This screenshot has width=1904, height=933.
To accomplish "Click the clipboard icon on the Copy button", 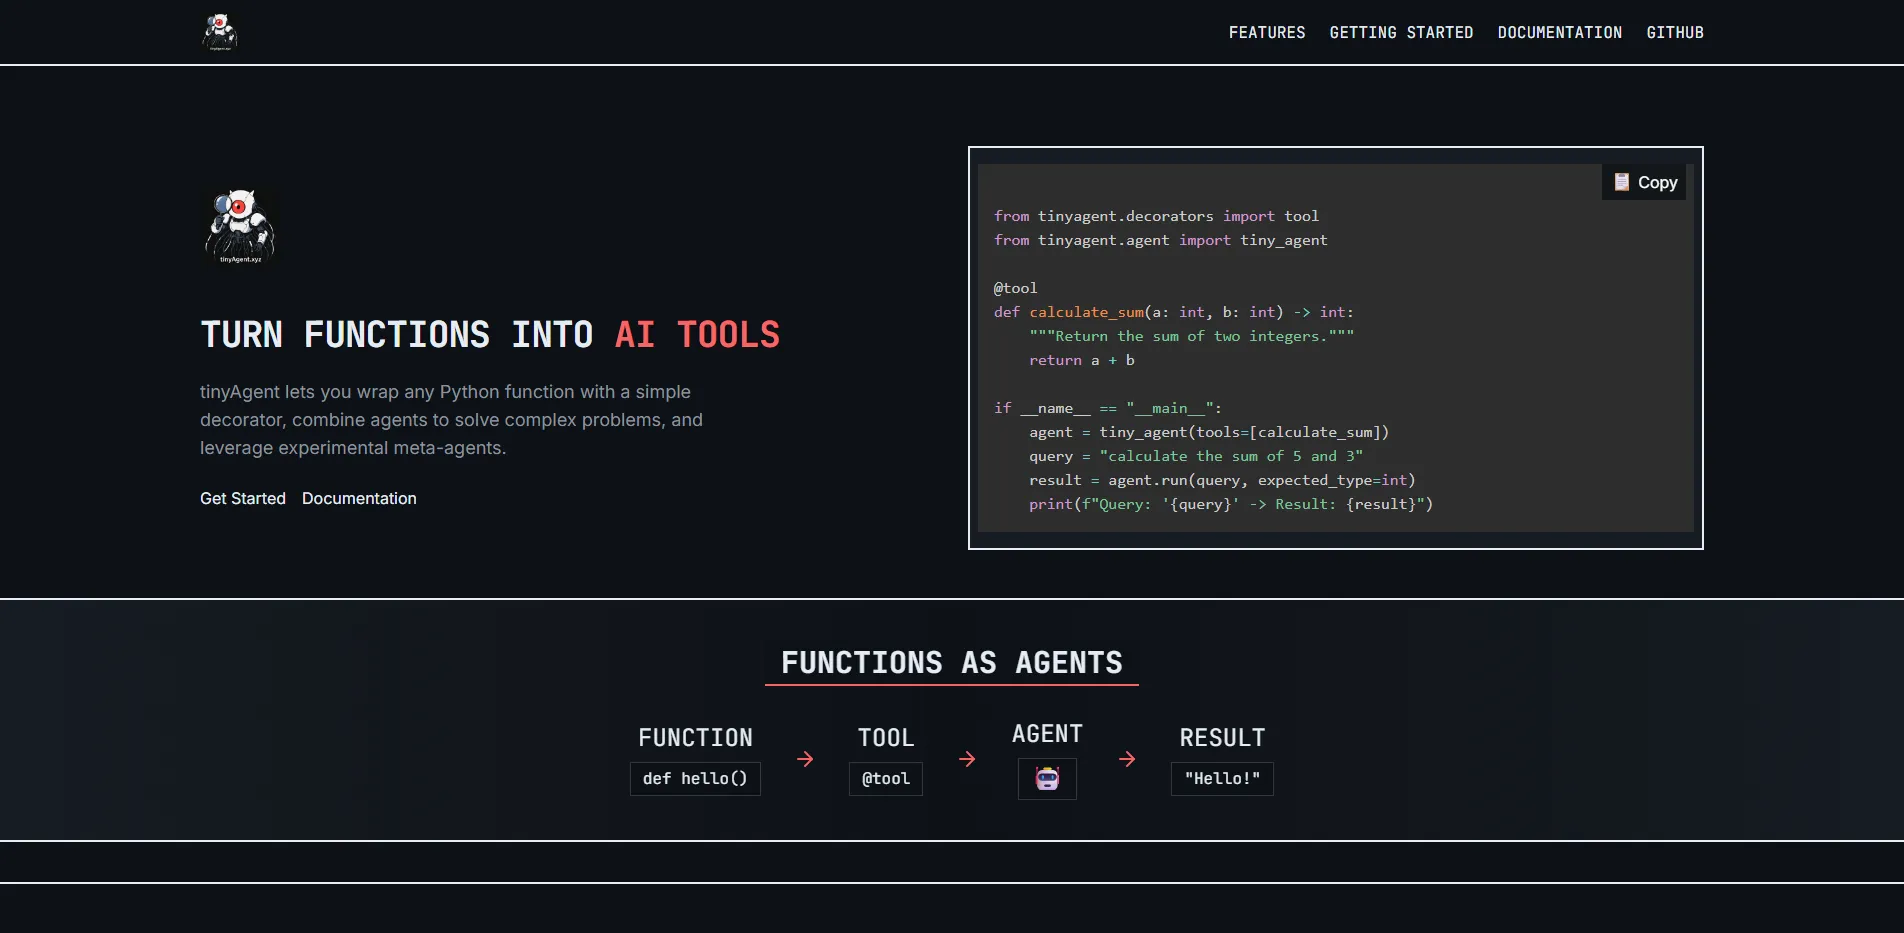I will click(x=1621, y=182).
